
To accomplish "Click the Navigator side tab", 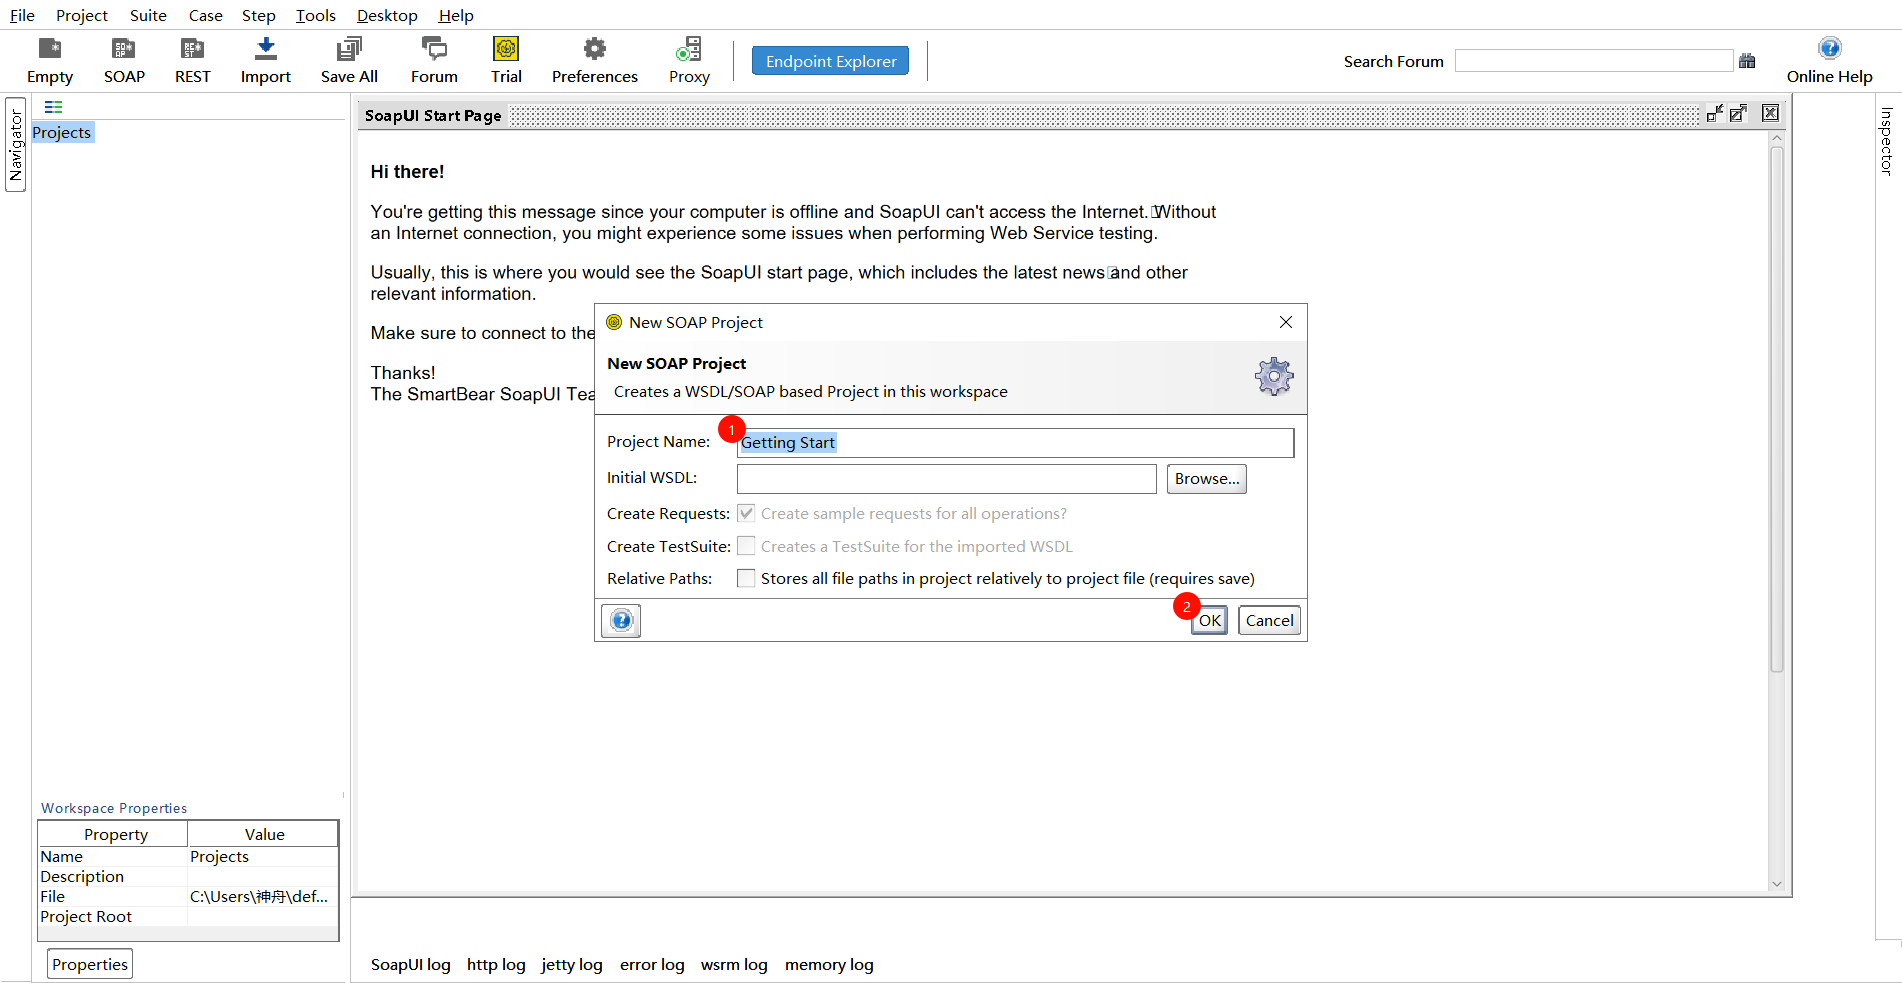I will click(x=16, y=144).
